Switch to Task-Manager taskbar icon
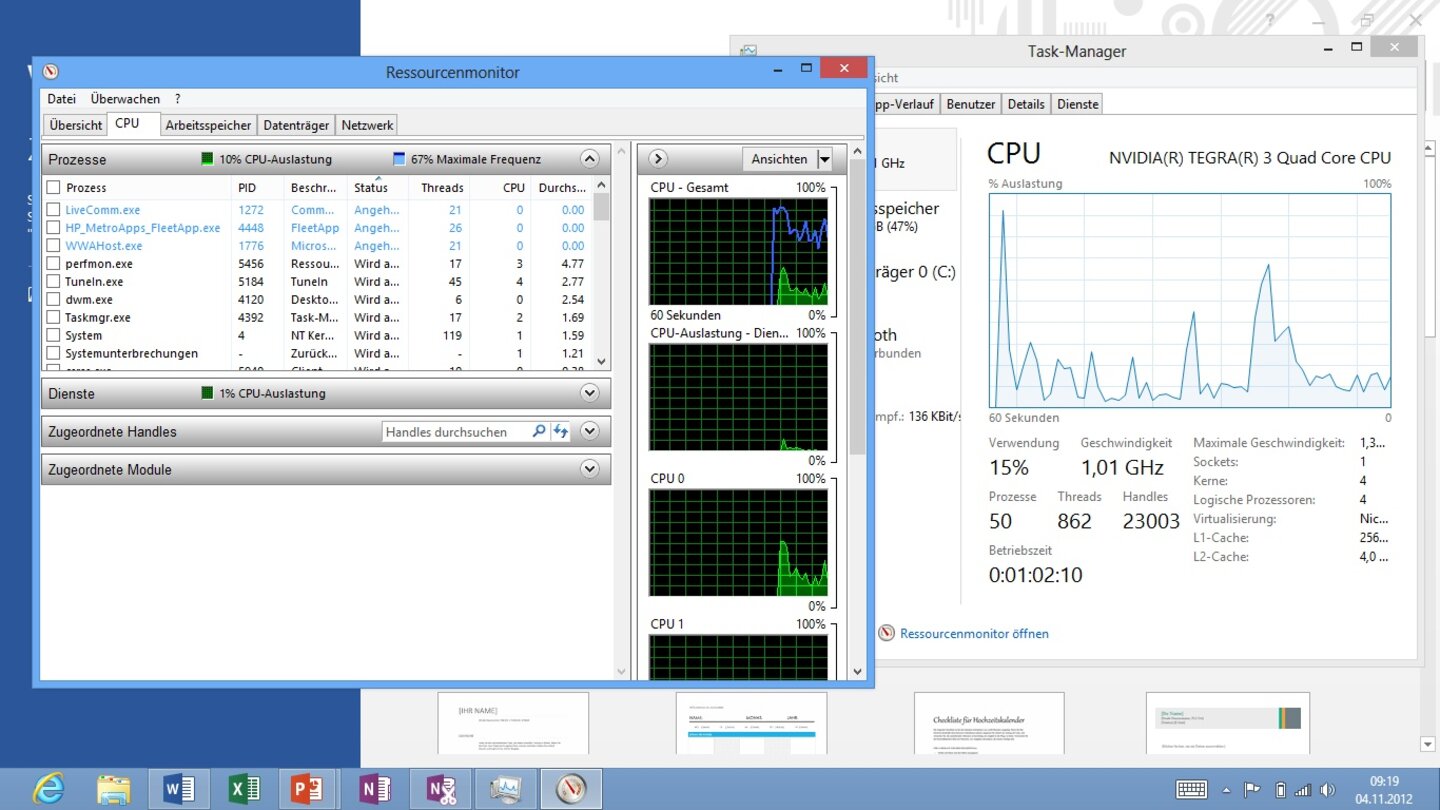This screenshot has width=1440, height=810. pos(506,789)
